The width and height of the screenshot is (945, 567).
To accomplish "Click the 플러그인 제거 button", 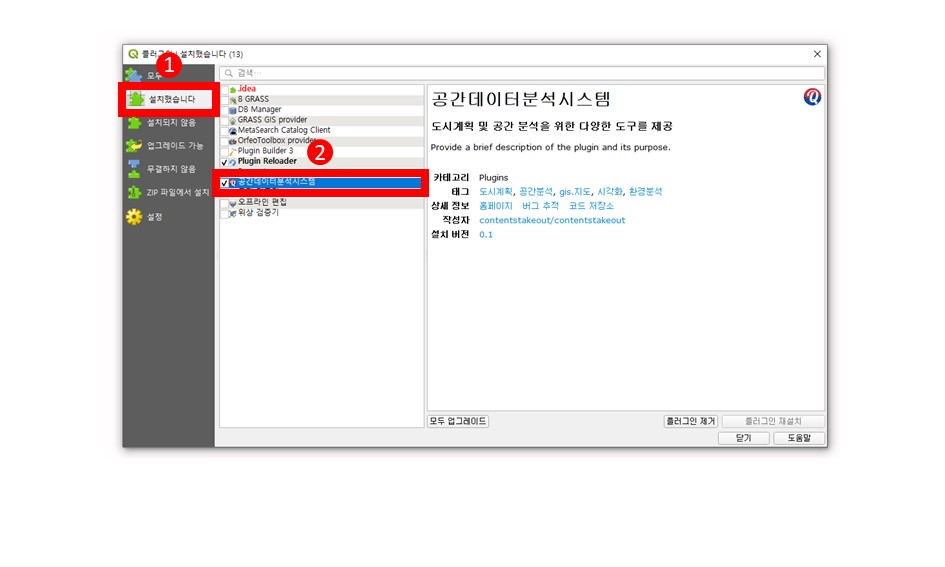I will pos(691,422).
